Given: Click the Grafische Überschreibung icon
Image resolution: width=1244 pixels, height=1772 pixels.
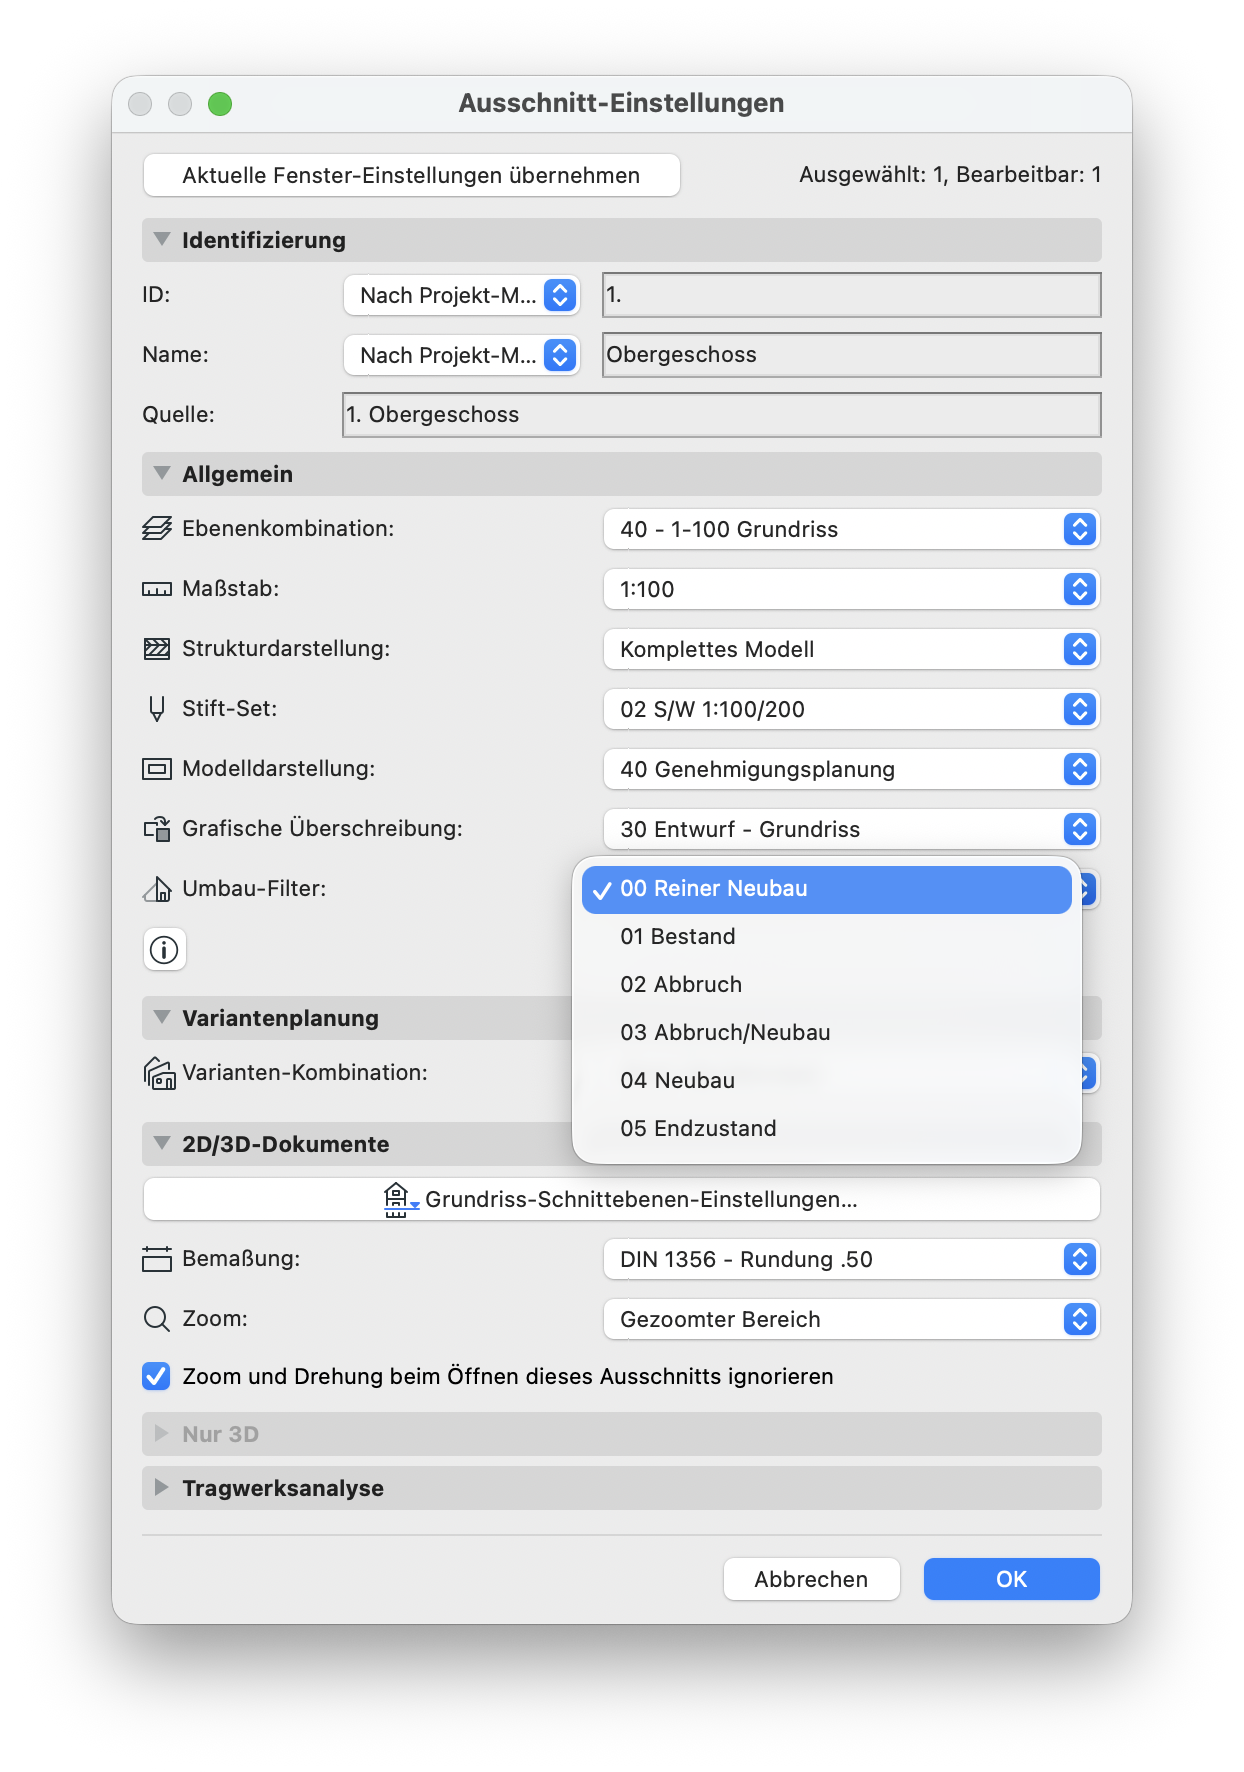Looking at the screenshot, I should point(157,829).
